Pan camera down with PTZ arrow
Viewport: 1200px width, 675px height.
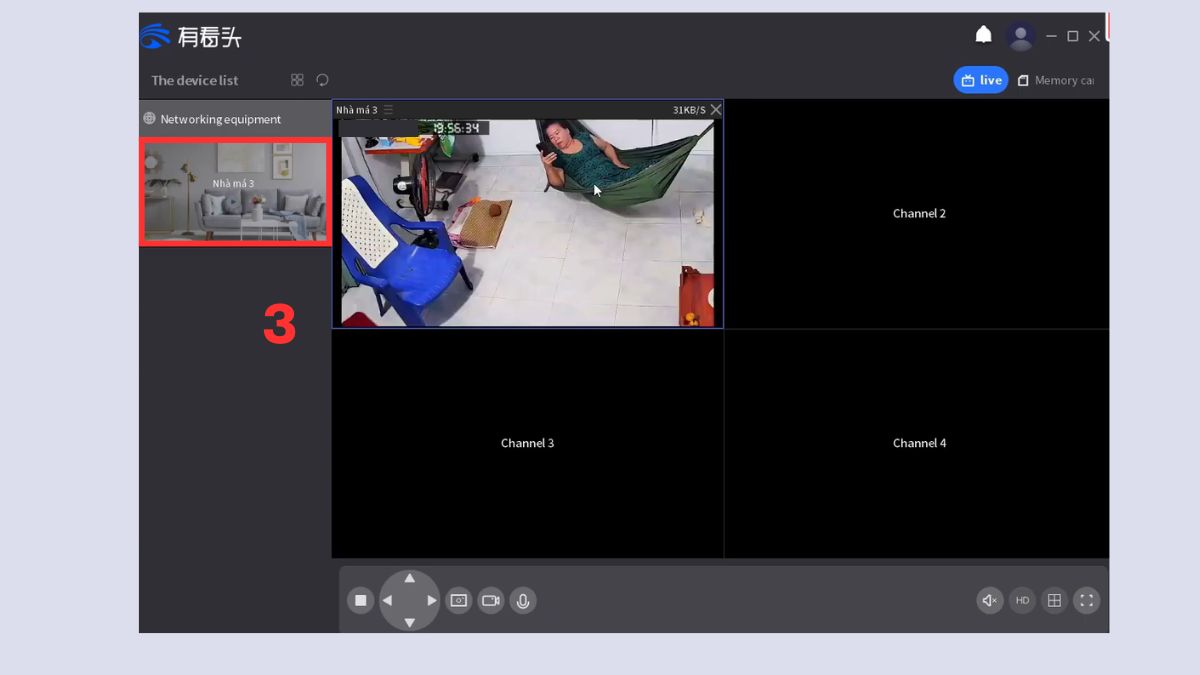[409, 622]
